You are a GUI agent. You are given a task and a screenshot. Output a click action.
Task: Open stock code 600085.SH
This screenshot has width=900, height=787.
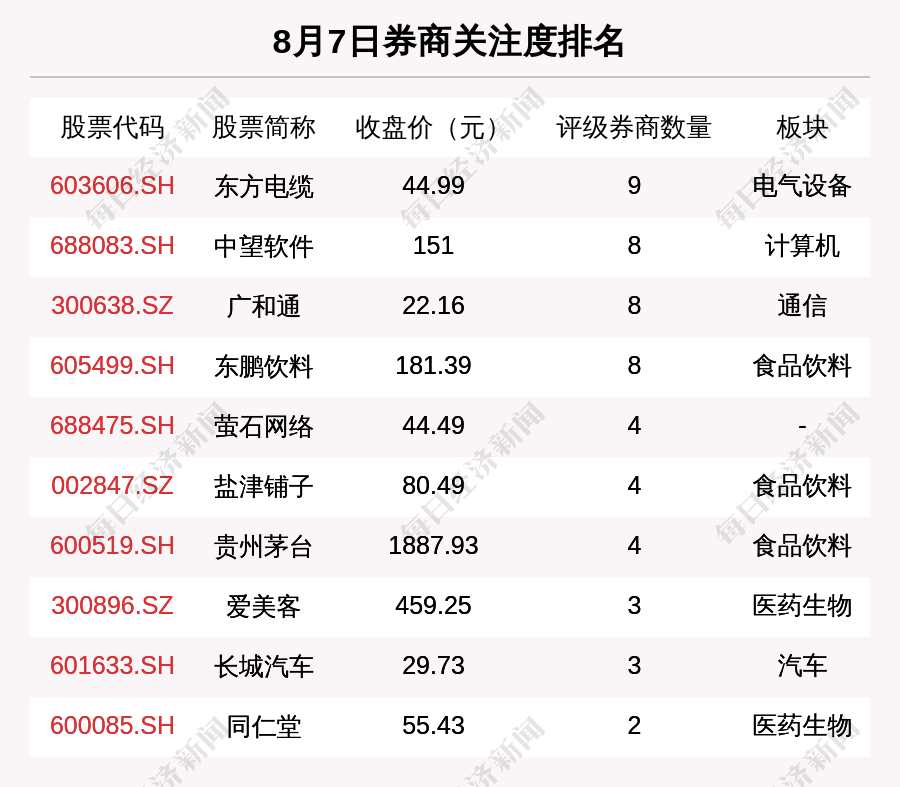click(x=112, y=726)
